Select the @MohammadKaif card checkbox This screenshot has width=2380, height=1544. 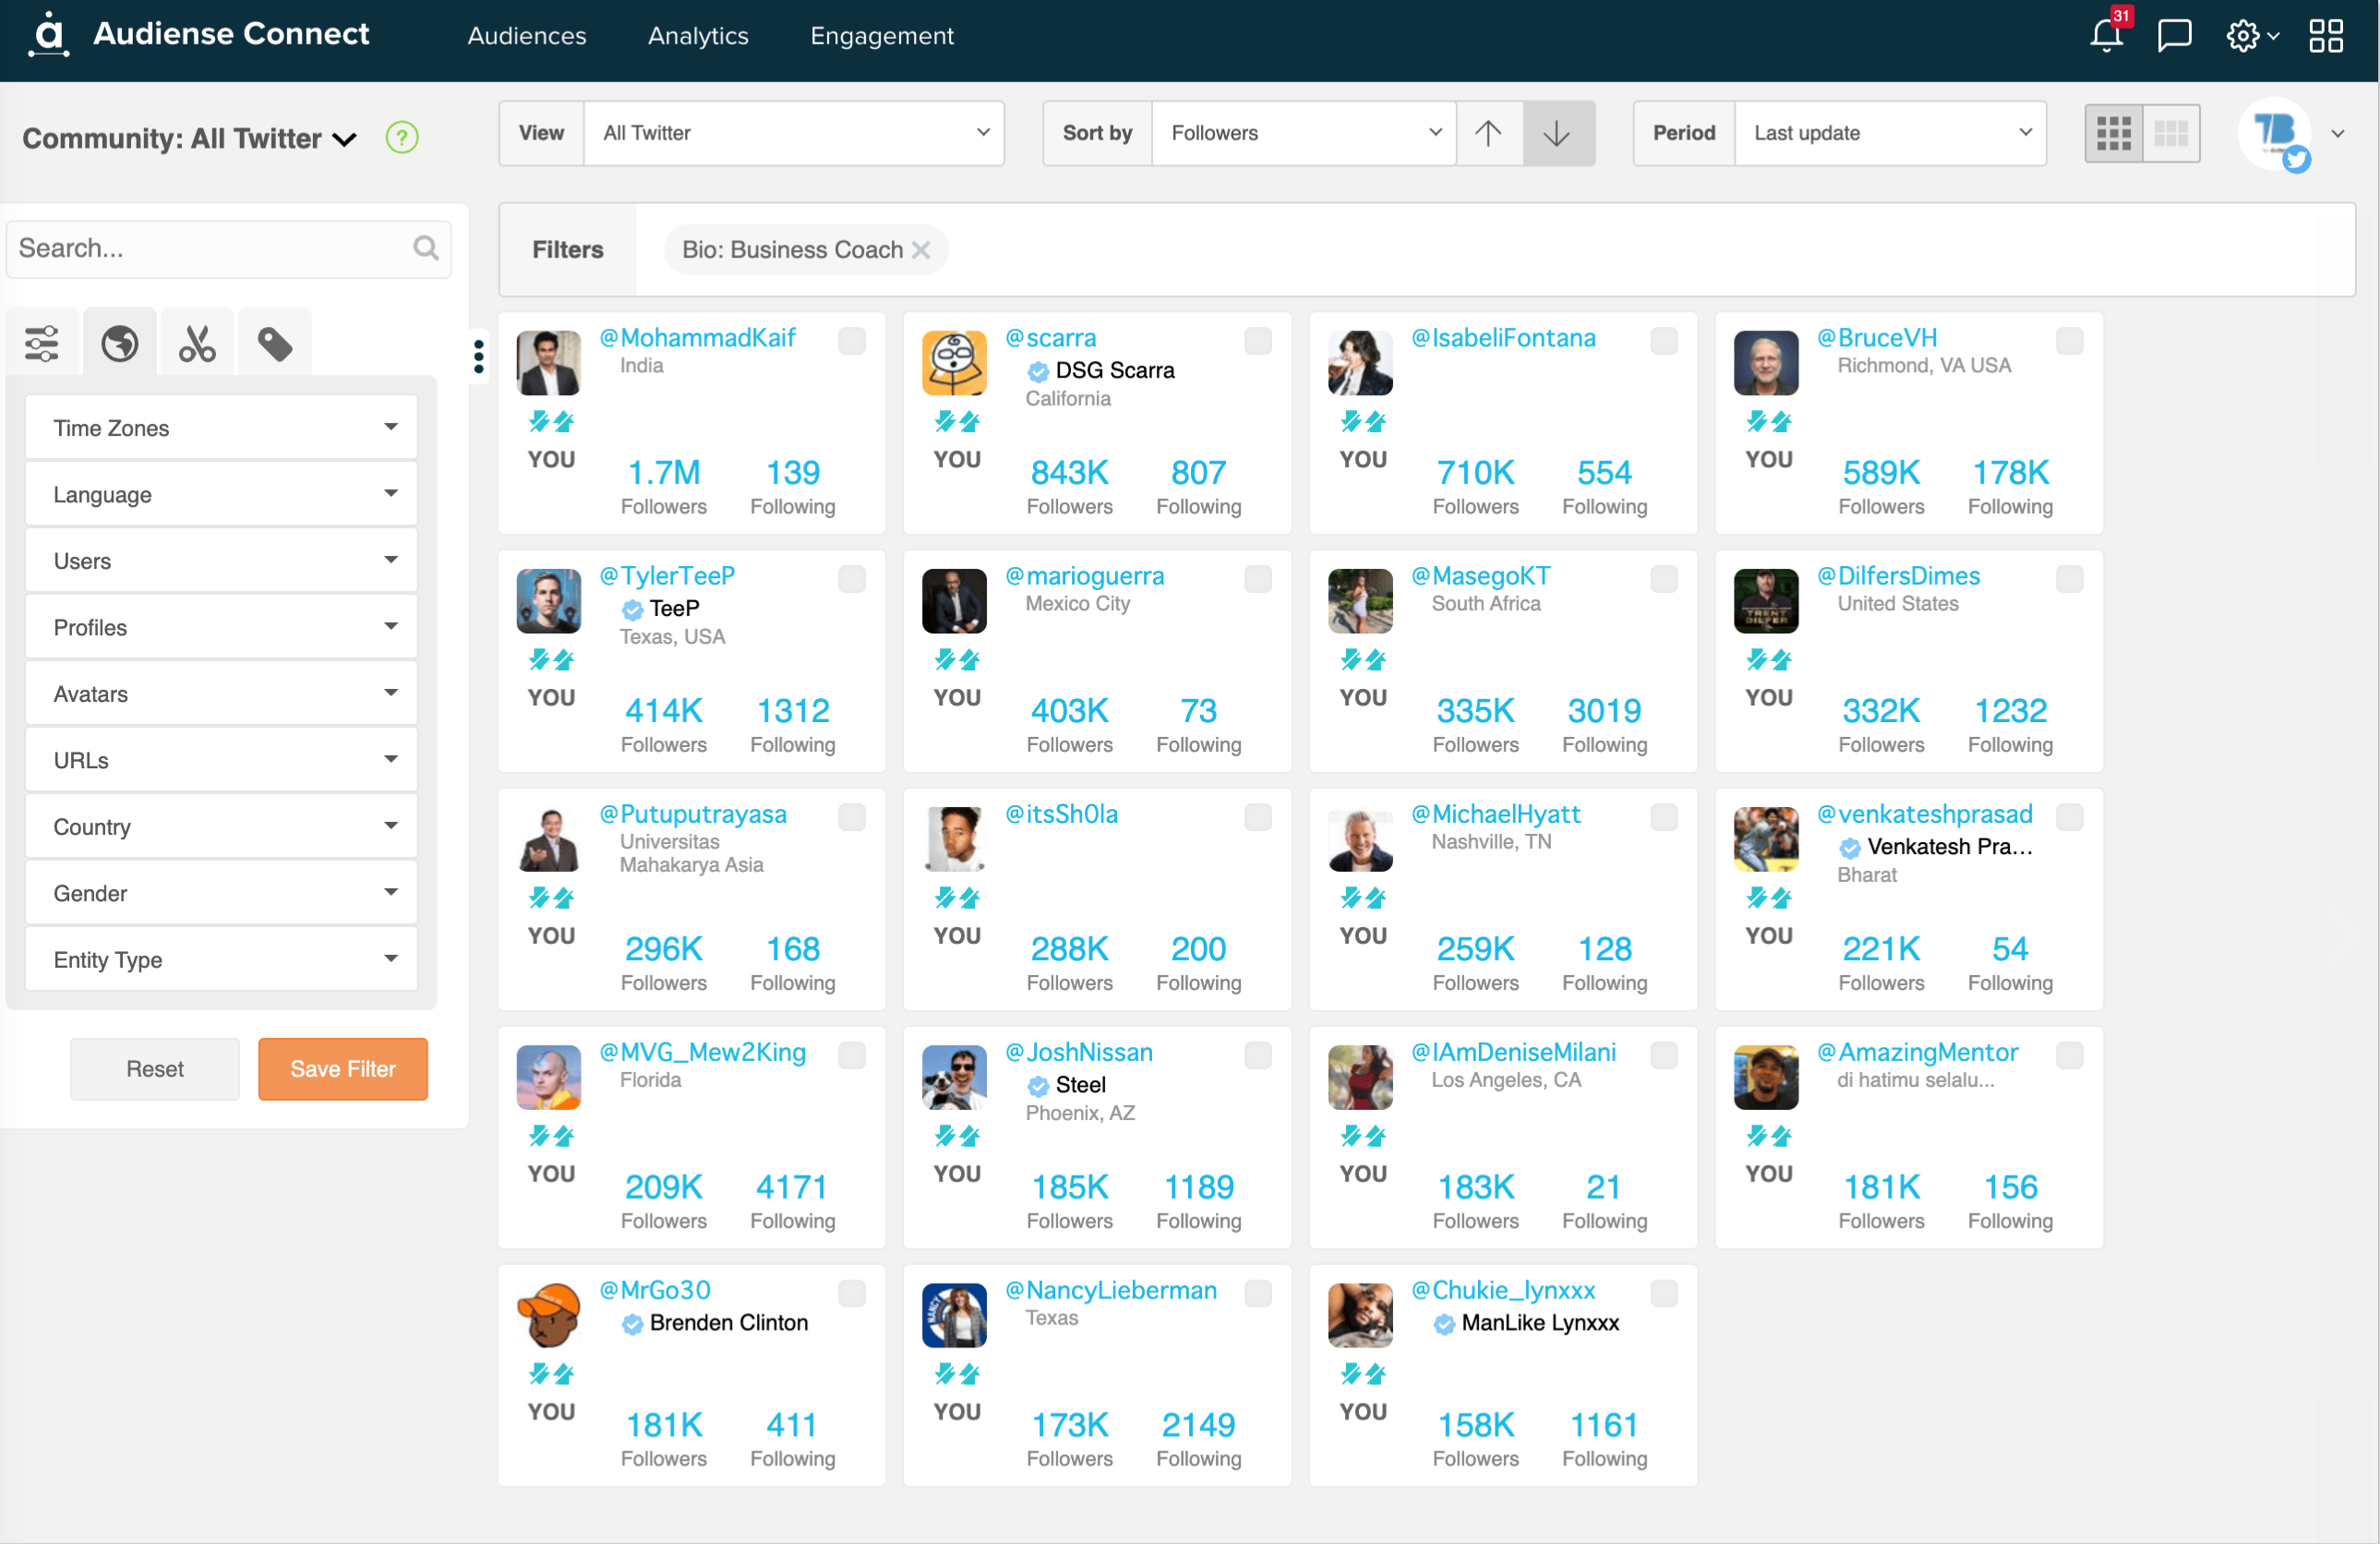[x=852, y=341]
